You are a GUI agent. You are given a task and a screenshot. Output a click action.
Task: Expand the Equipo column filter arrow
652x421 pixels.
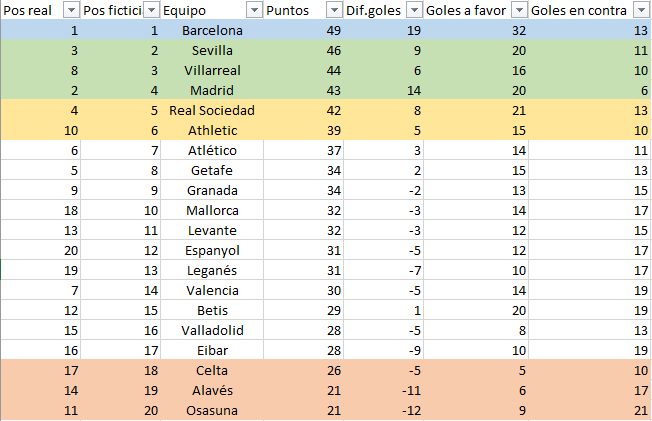254,10
